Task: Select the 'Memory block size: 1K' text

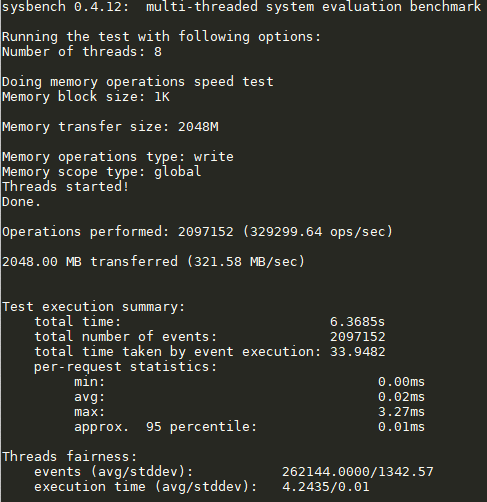Action: 86,97
